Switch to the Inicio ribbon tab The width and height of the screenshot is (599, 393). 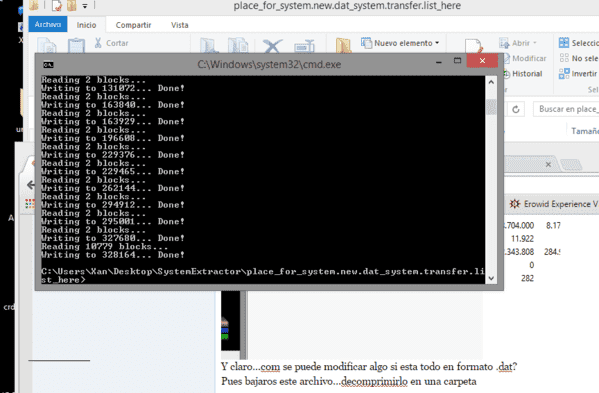click(x=86, y=25)
